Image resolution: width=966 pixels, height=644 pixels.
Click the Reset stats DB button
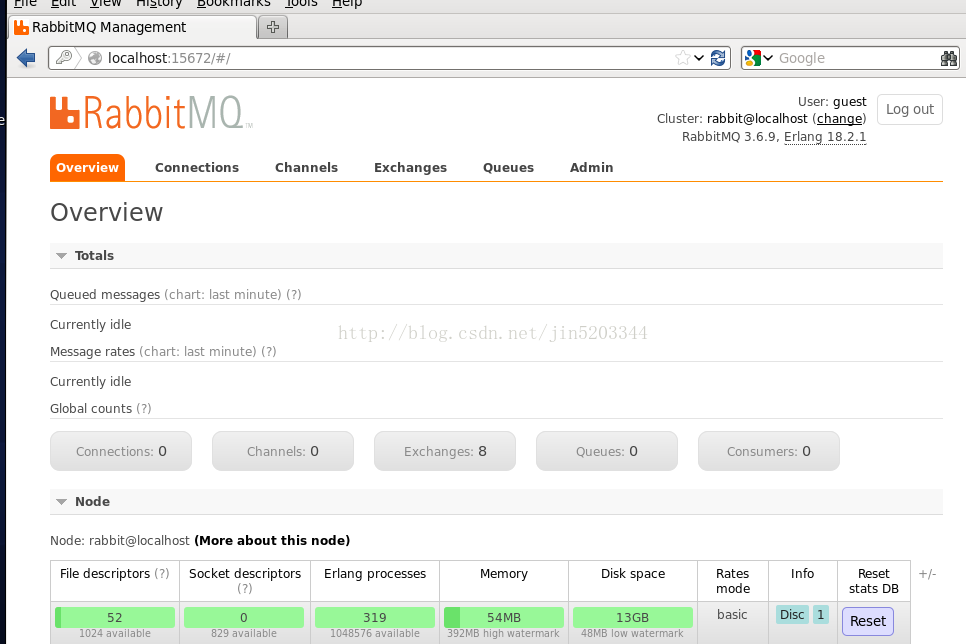pos(867,621)
